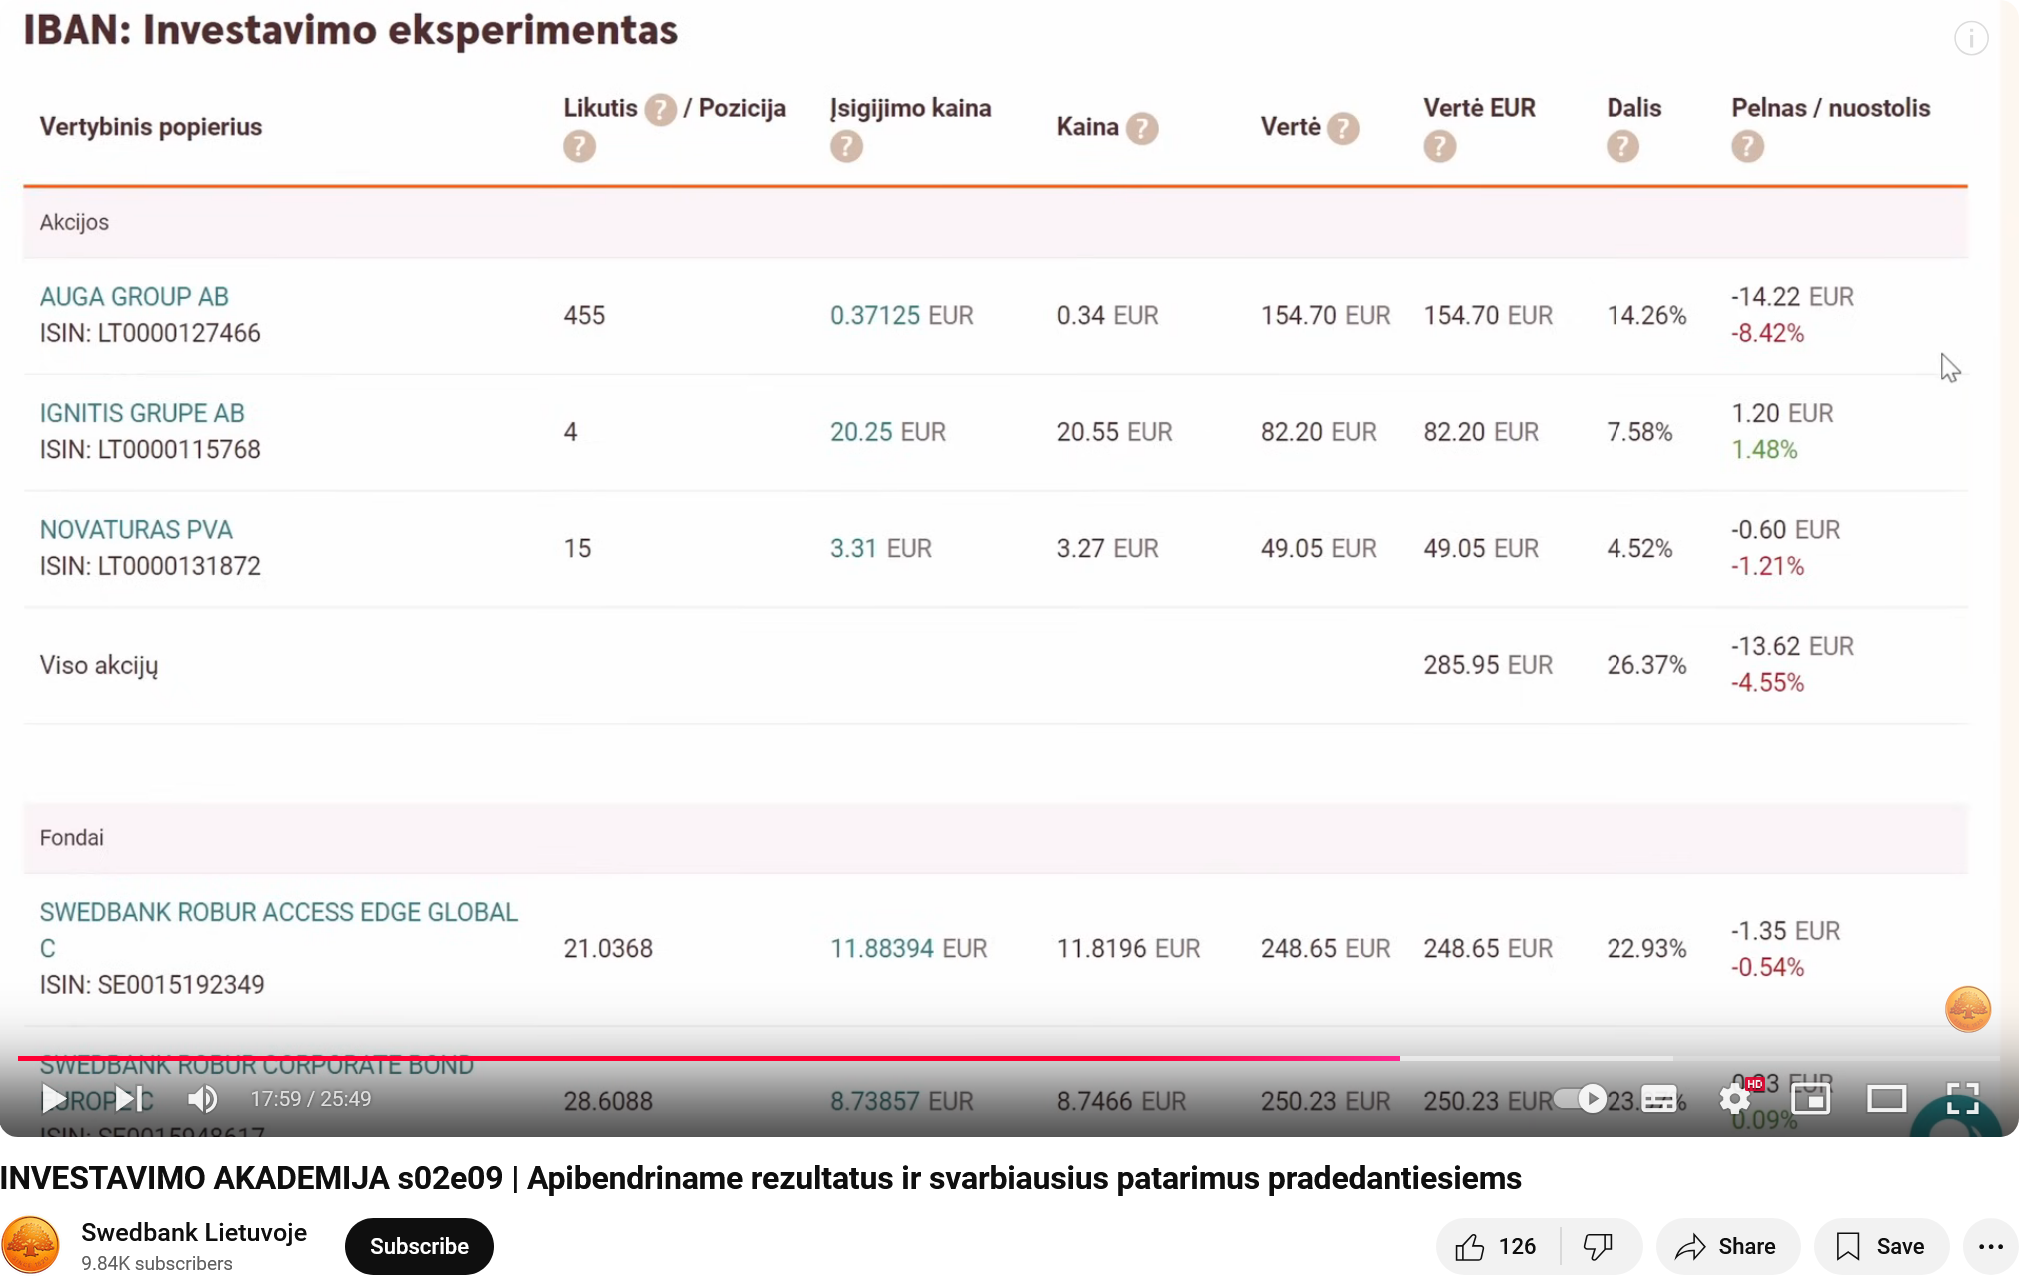2021x1282 pixels.
Task: Open SWEDBANK ROBUR ACCESS EDGE GLOBAL C link
Action: pos(279,930)
